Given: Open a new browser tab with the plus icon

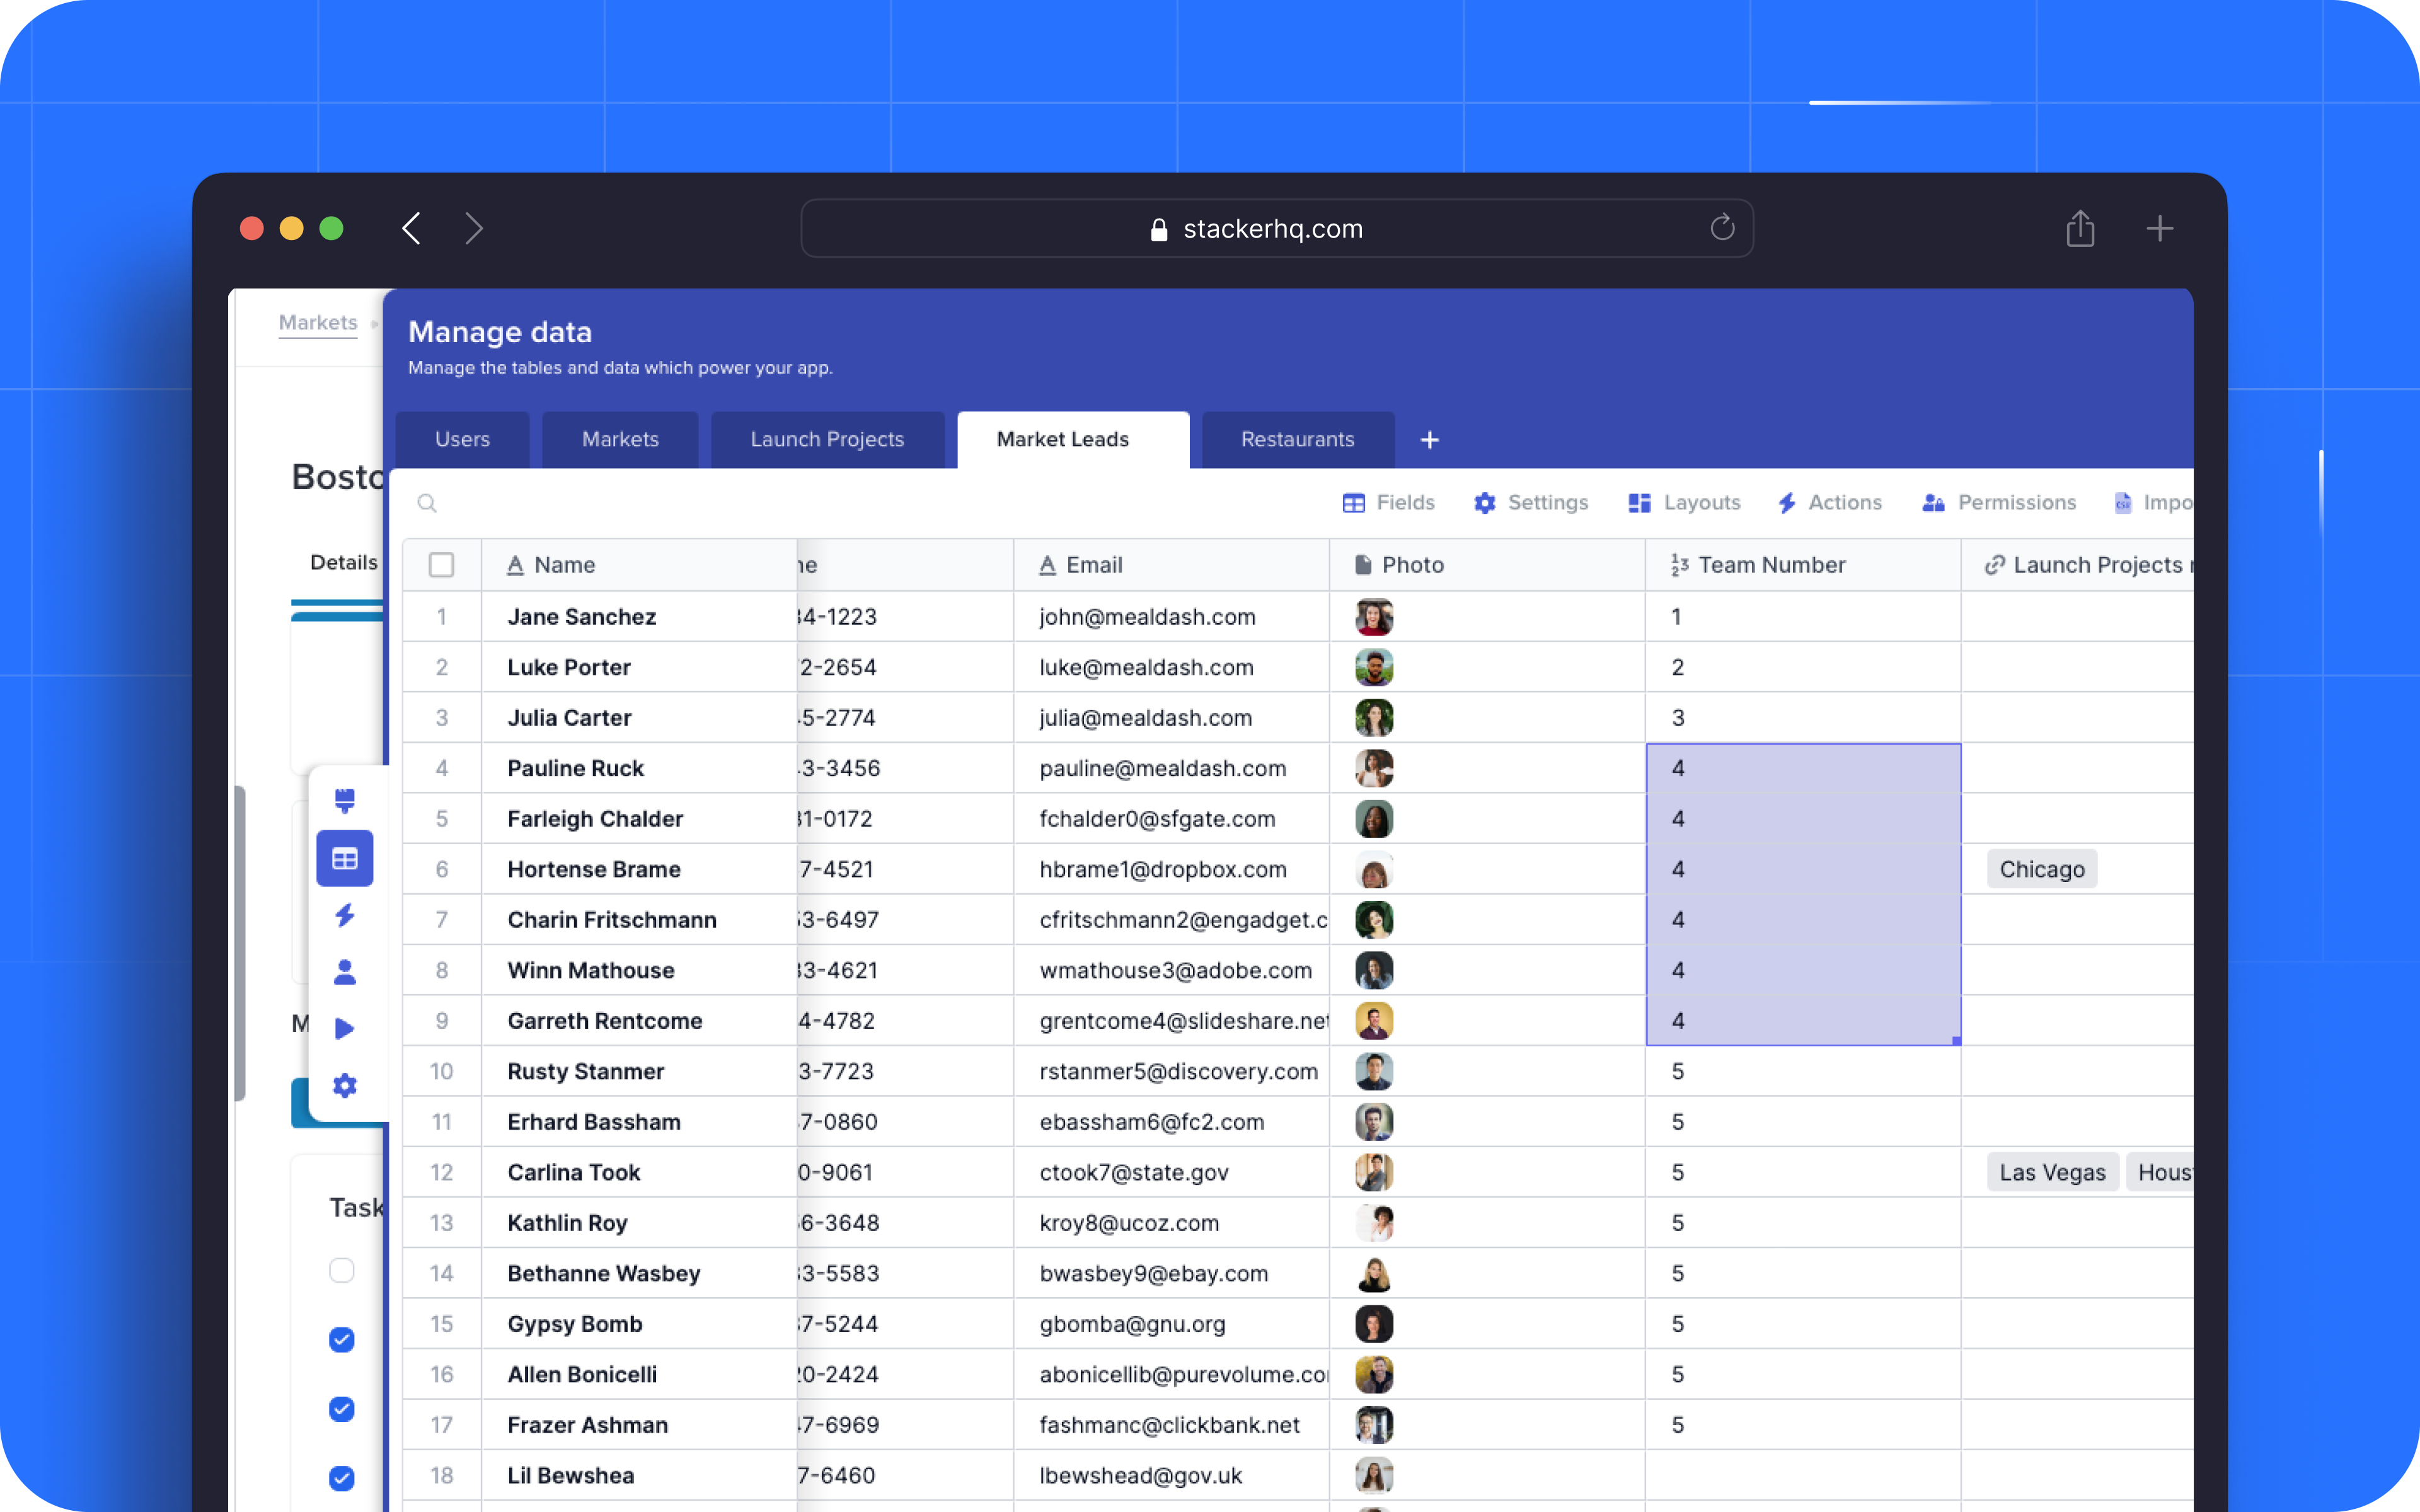Looking at the screenshot, I should click(2160, 228).
